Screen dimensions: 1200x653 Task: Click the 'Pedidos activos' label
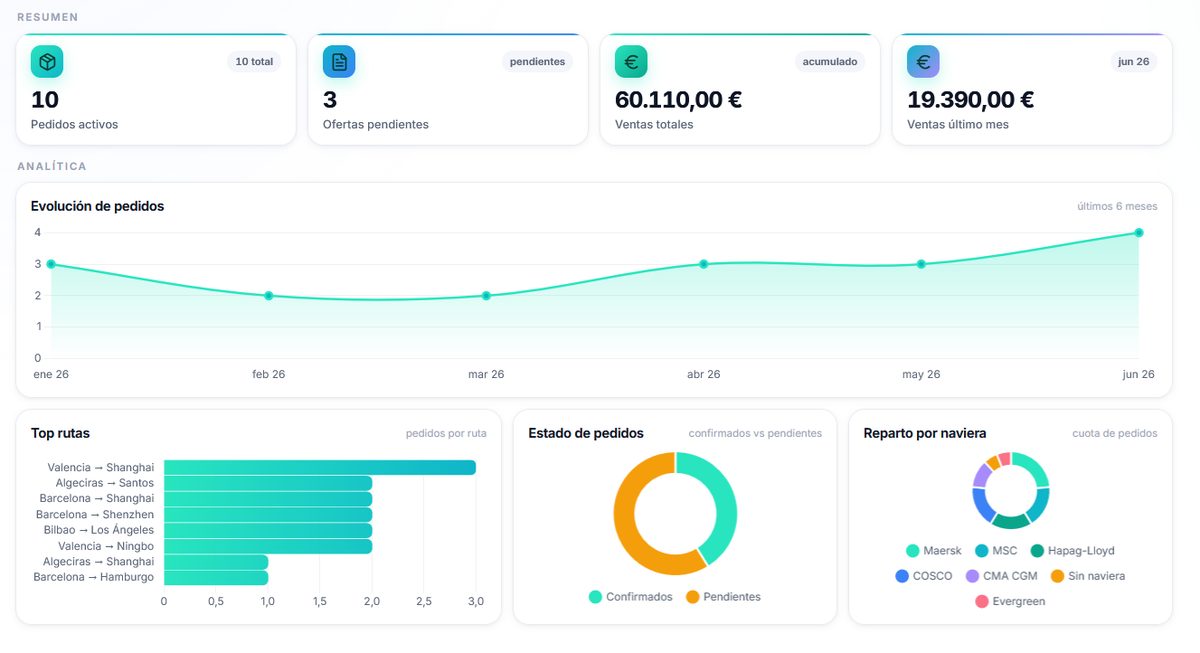(74, 125)
